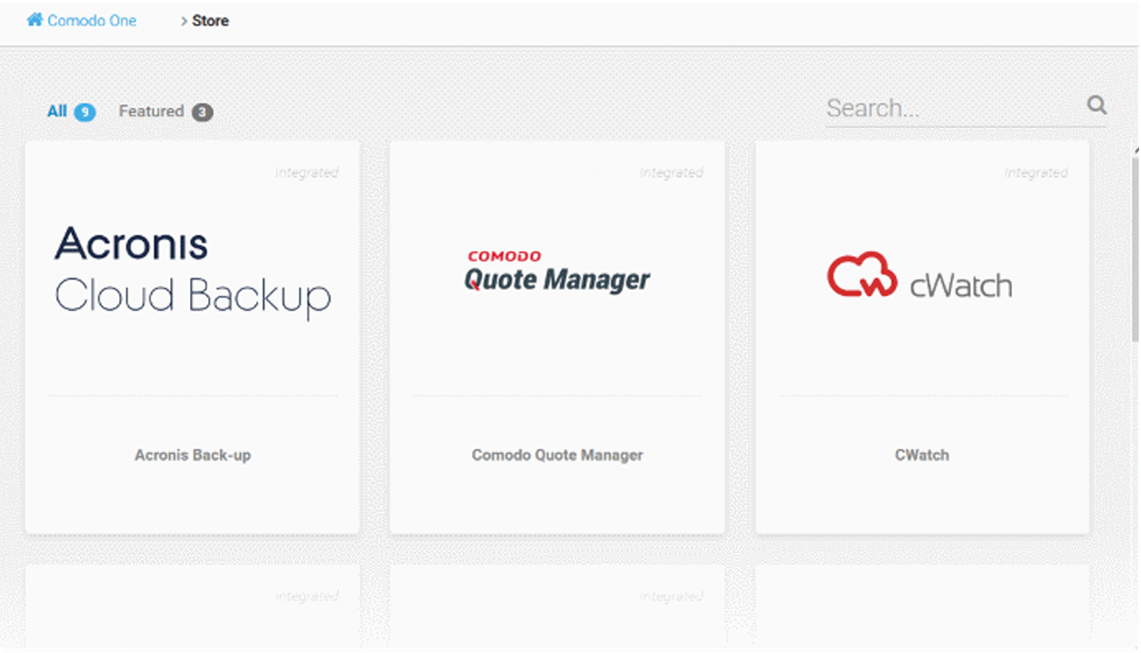Open the Comodo Quote Manager logo tile
The width and height of the screenshot is (1141, 653).
tap(557, 271)
